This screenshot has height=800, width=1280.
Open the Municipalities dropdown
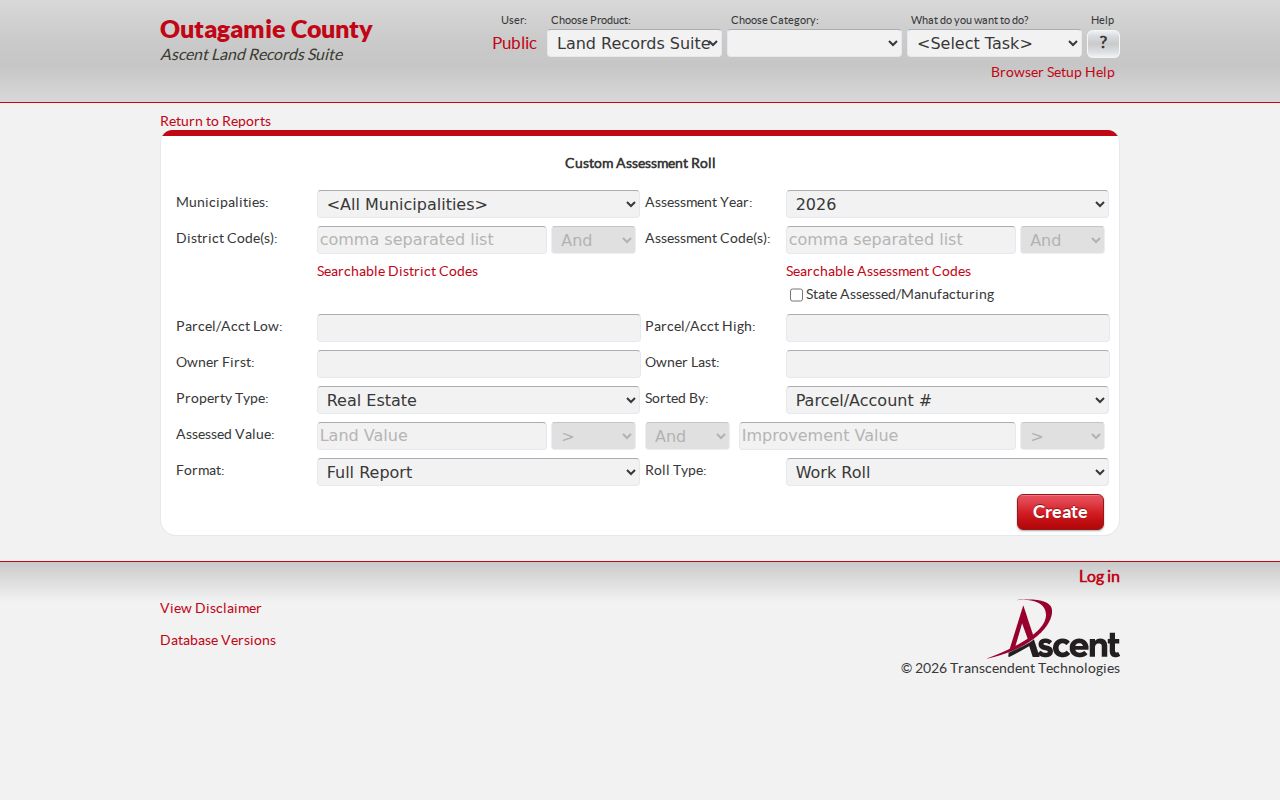click(478, 204)
